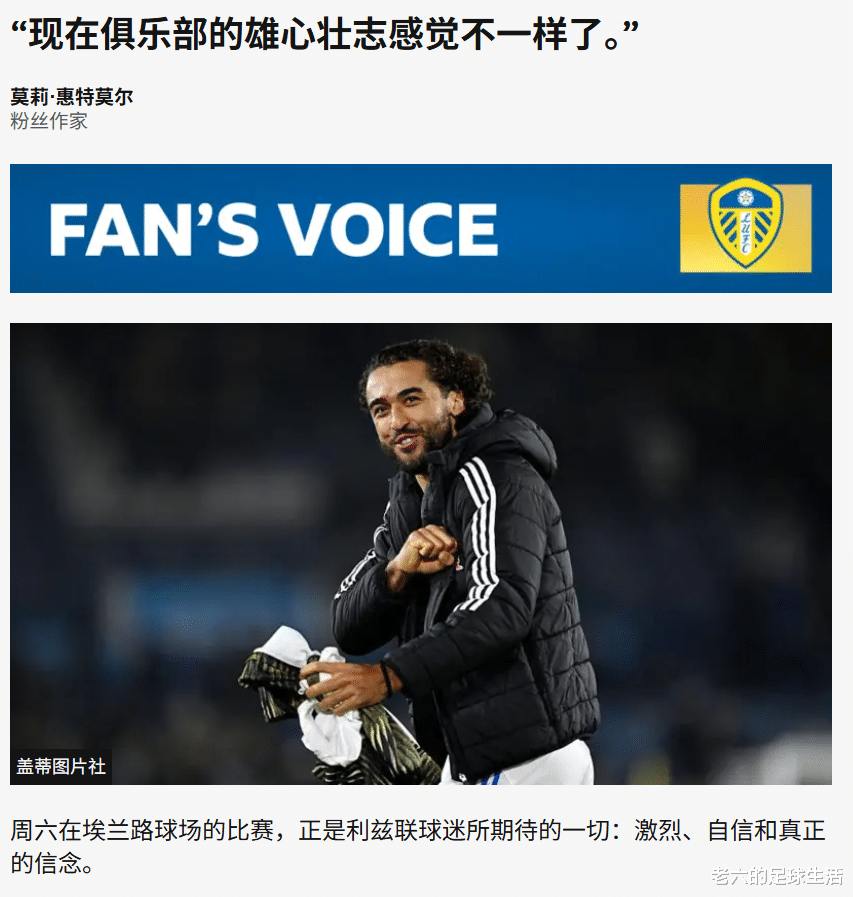
Task: Click the 粉丝作家 byline label
Action: tap(49, 121)
